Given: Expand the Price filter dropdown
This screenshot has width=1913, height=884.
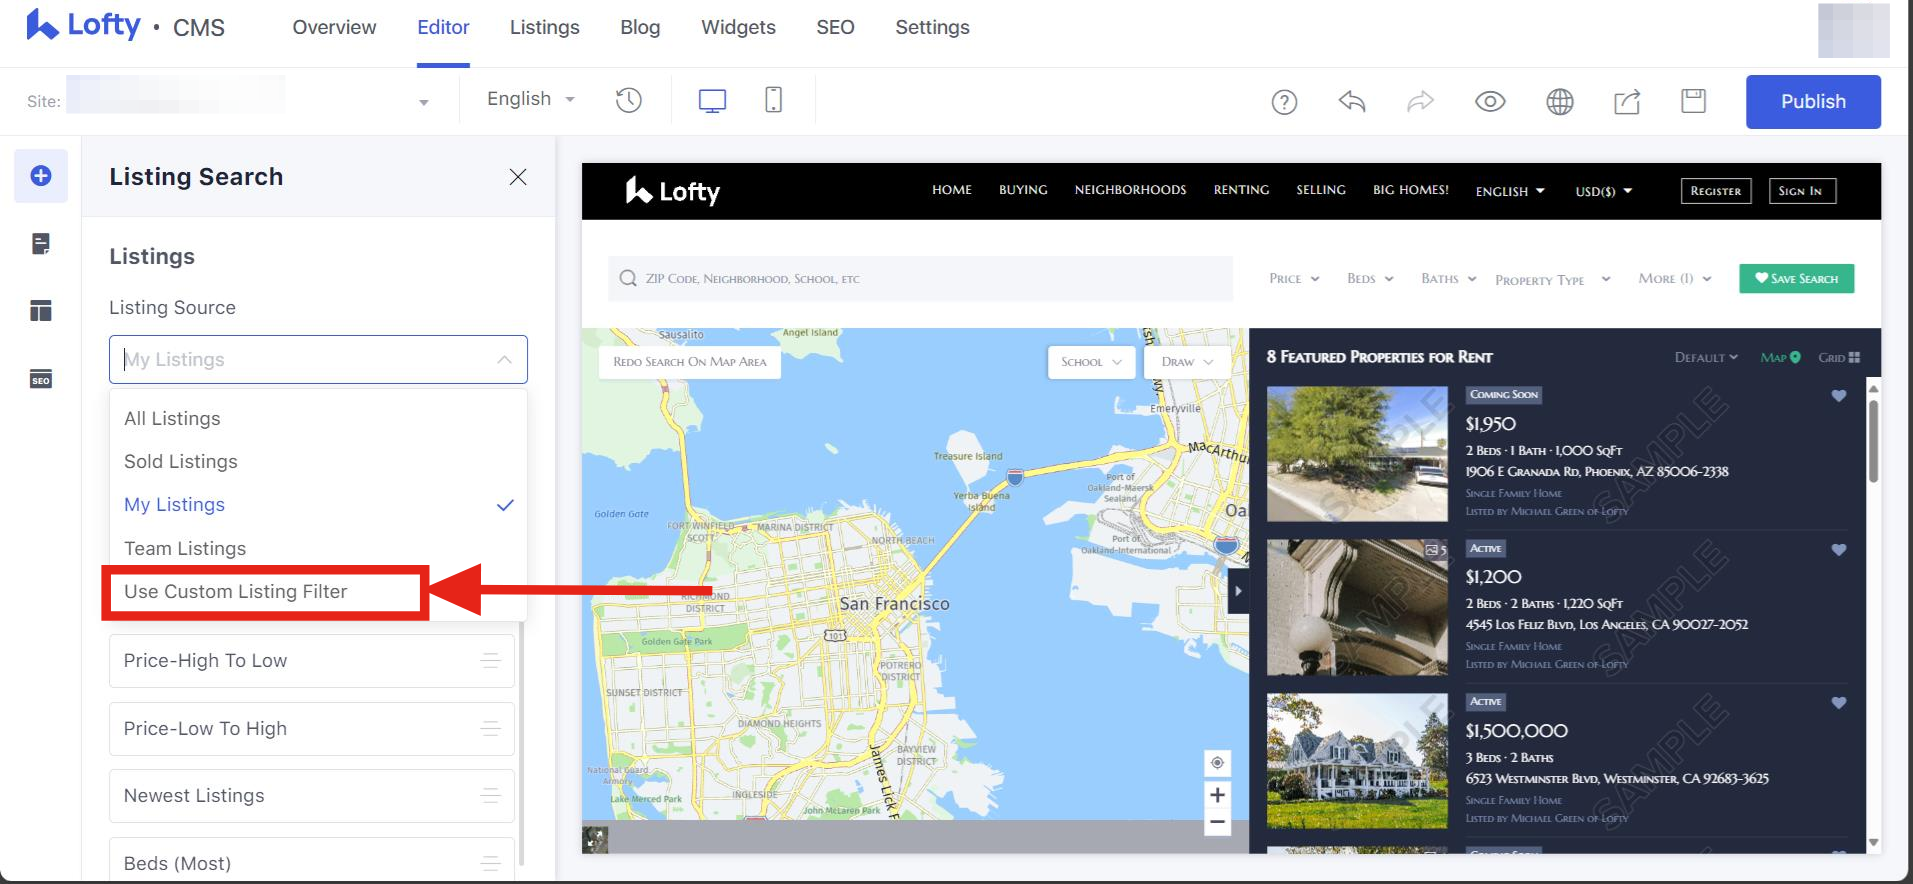Looking at the screenshot, I should coord(1294,279).
